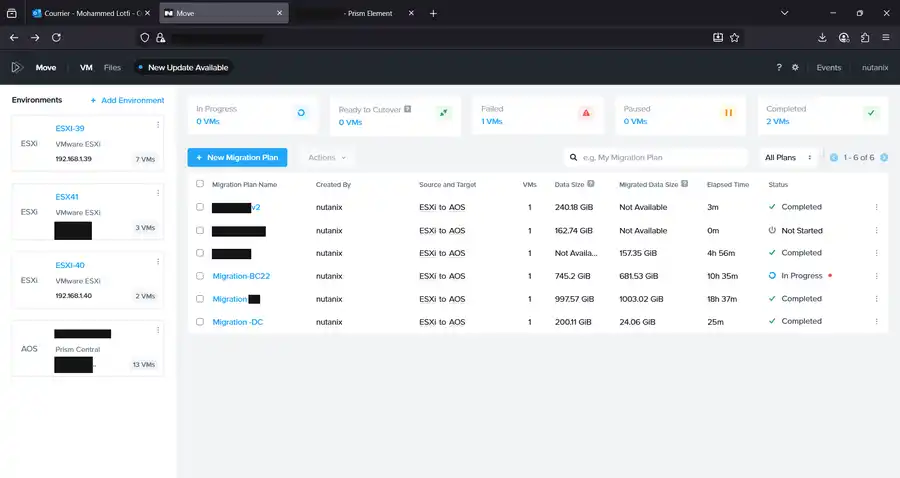This screenshot has width=900, height=478.
Task: Click the Completed 2 VMs count
Action: (777, 121)
